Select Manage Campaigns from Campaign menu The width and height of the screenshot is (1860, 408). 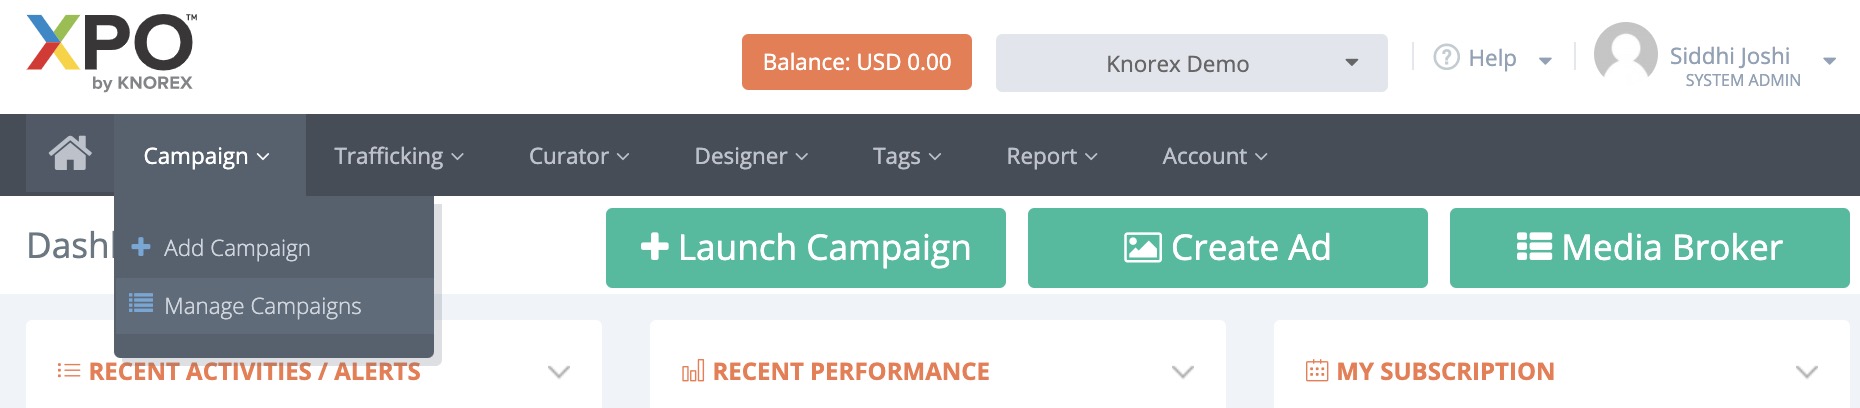click(262, 306)
